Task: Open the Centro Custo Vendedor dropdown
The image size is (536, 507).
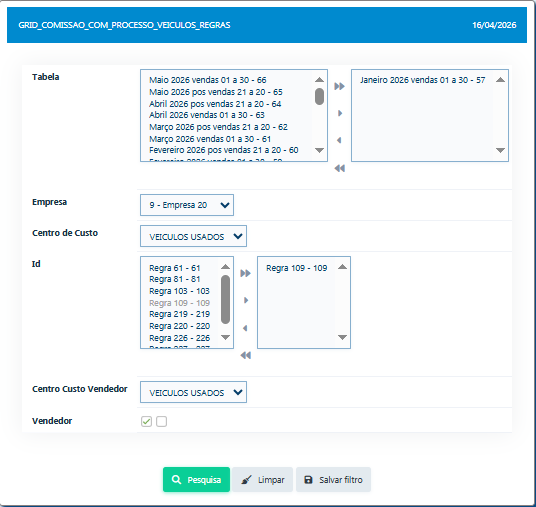Action: (x=193, y=392)
